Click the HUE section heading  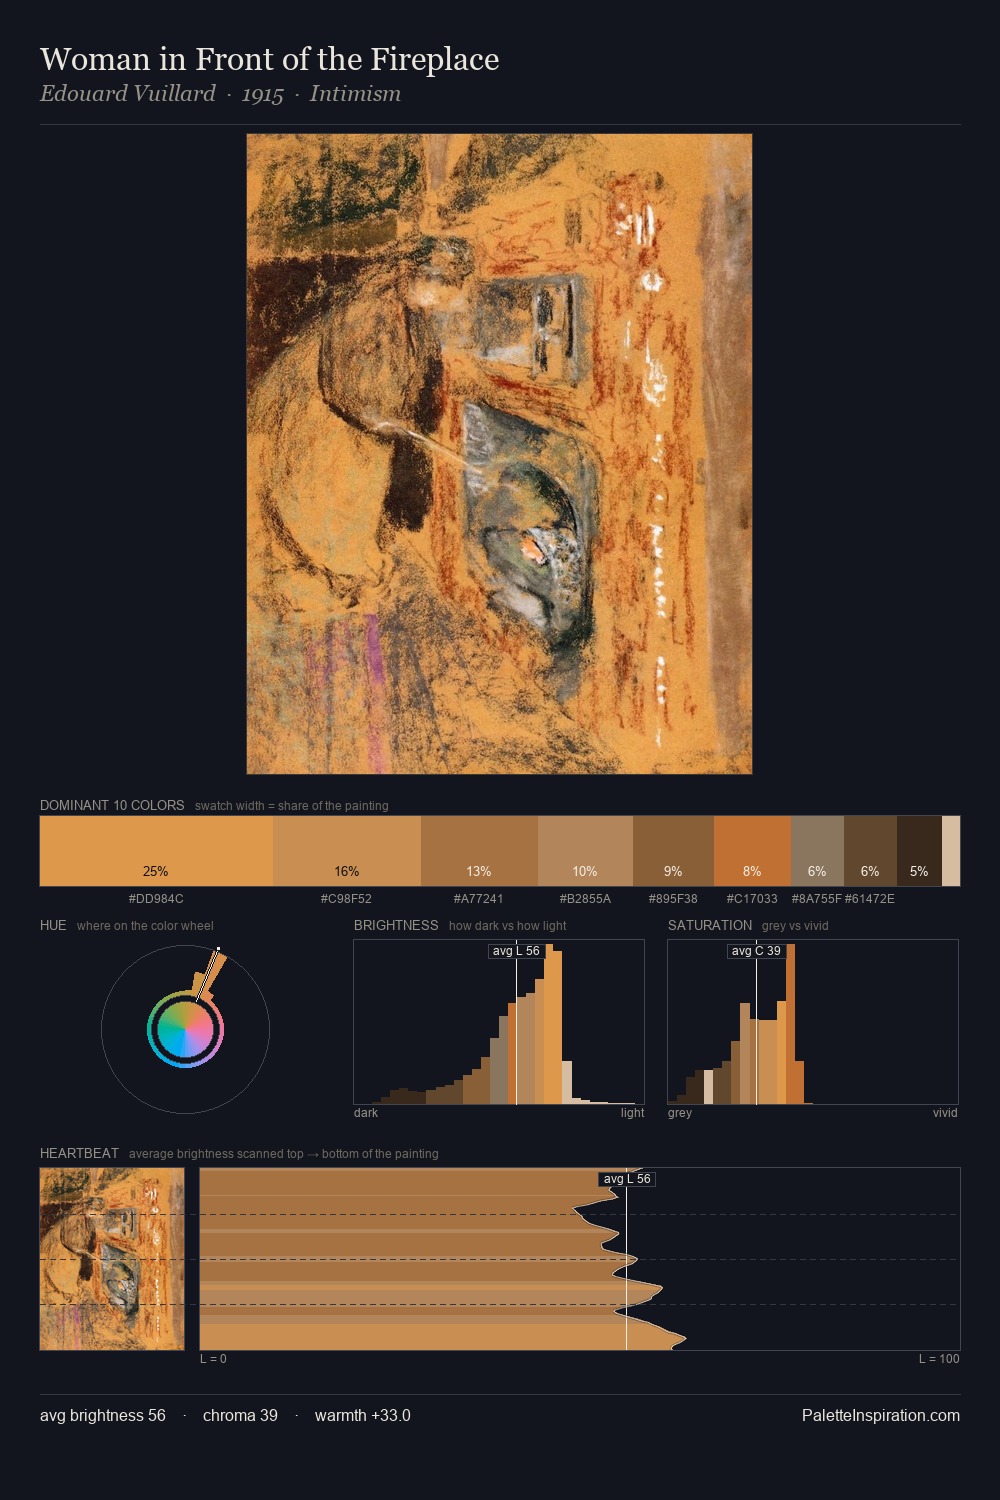53,925
